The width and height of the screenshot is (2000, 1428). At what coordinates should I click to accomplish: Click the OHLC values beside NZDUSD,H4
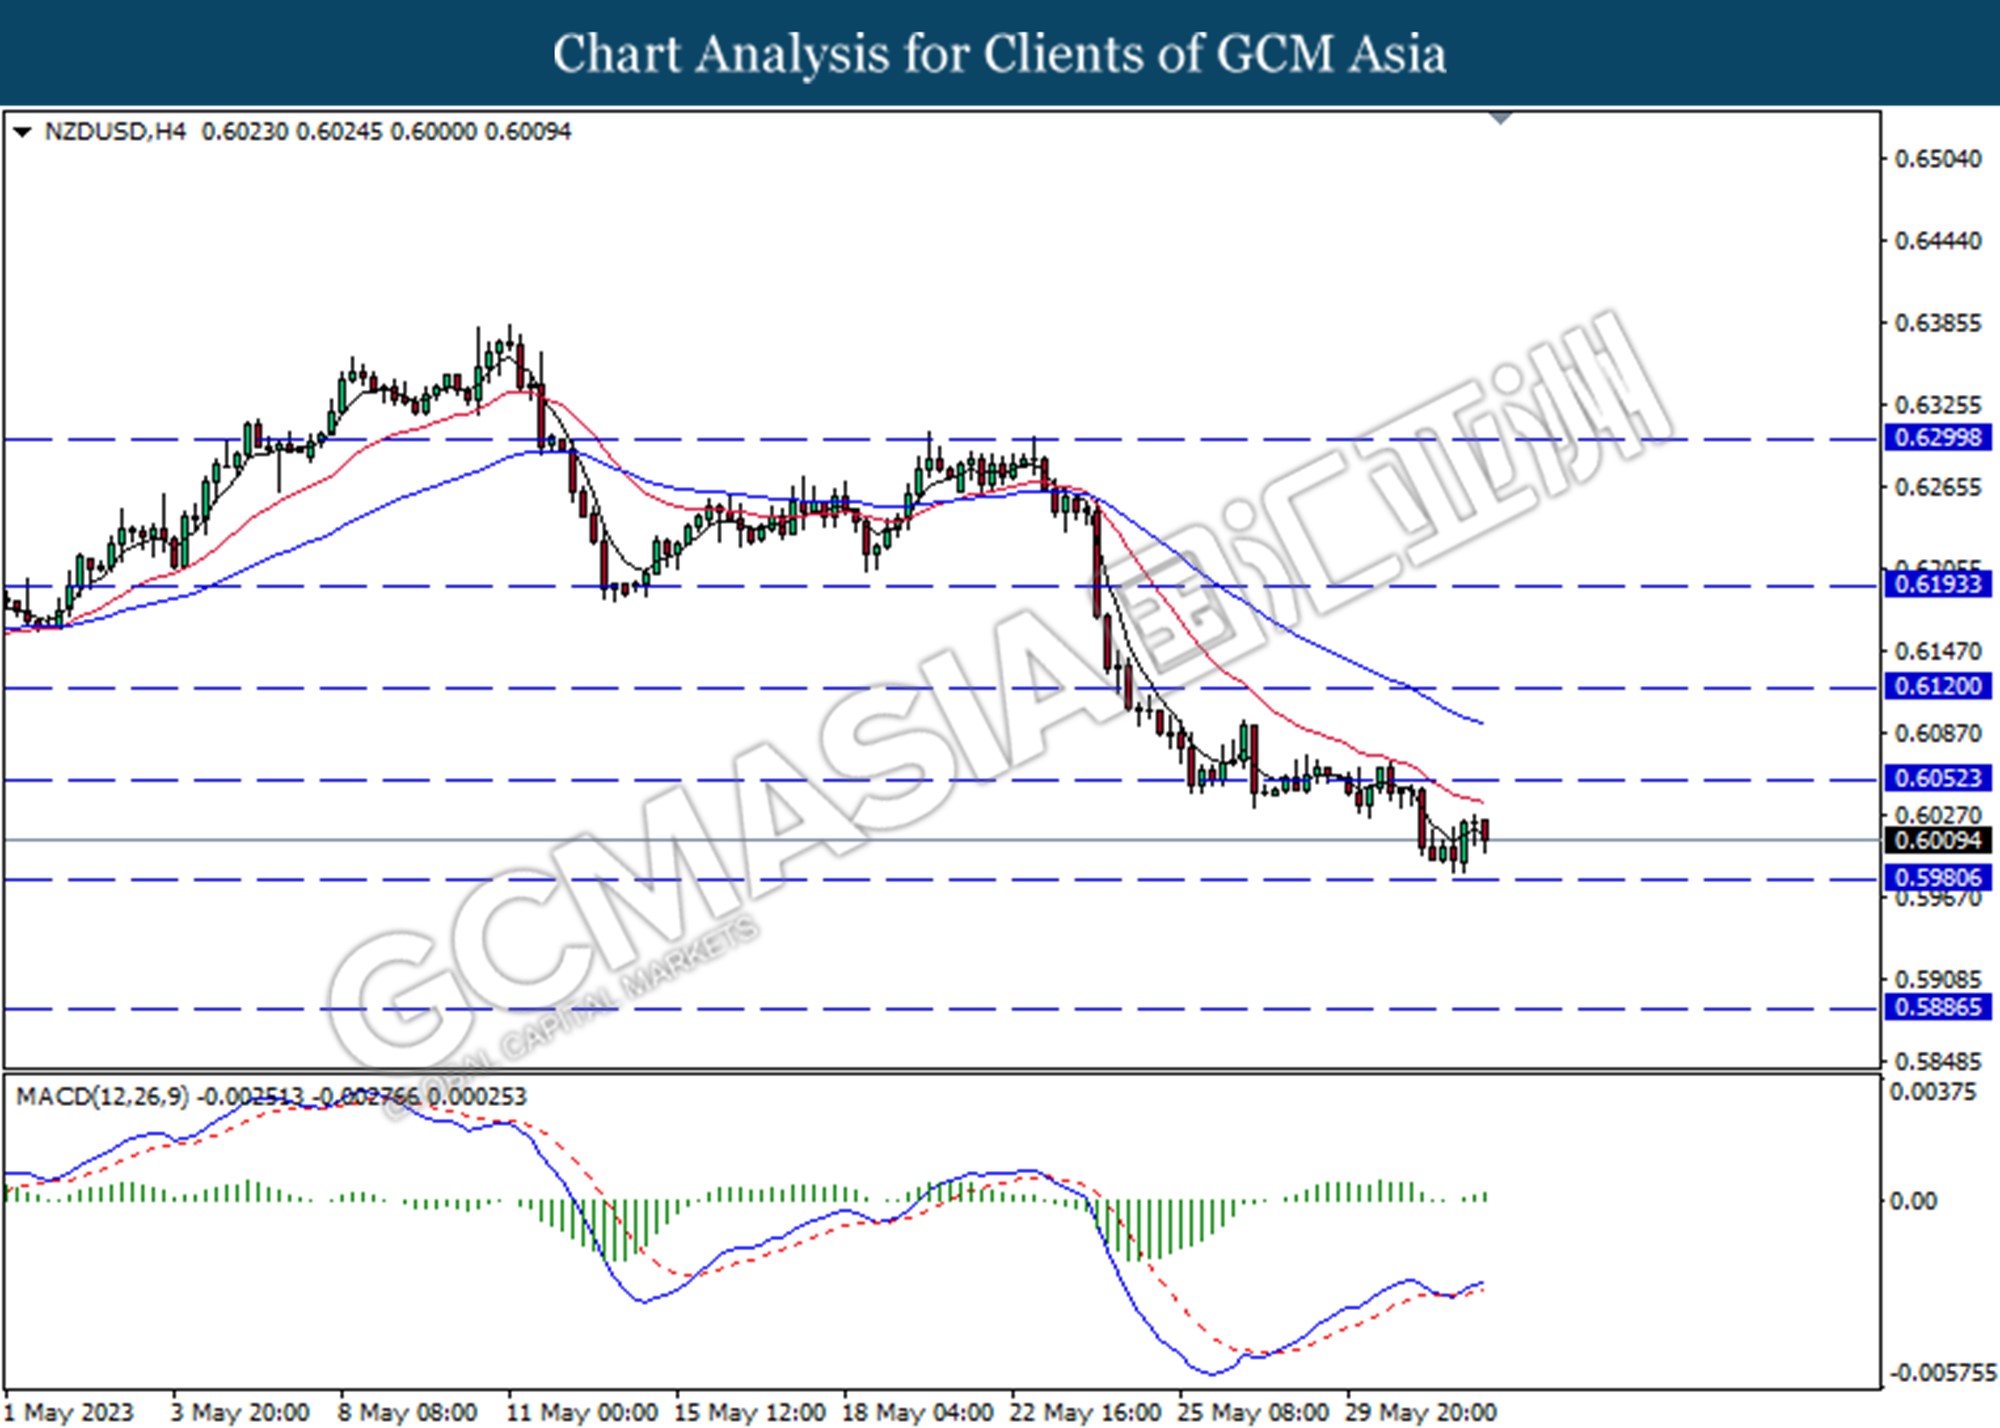coord(386,132)
